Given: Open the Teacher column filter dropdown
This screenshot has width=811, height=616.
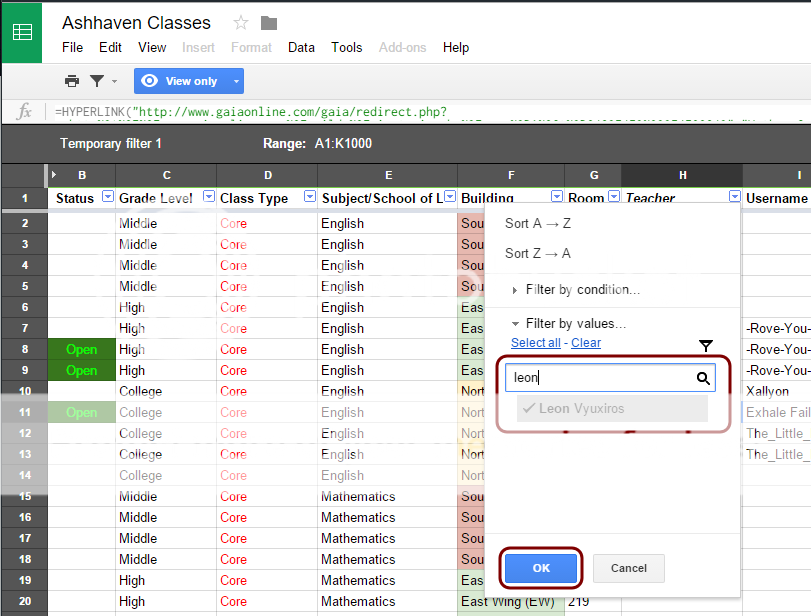Looking at the screenshot, I should (x=735, y=198).
